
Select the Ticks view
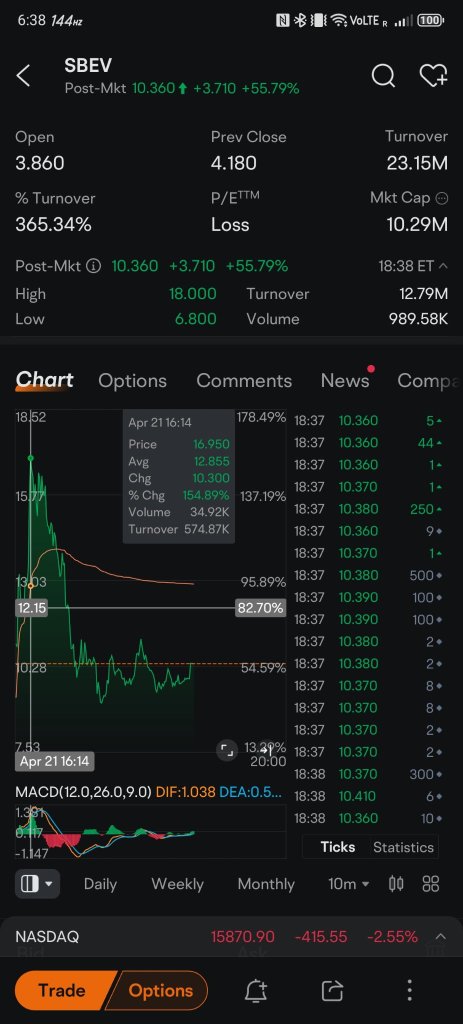[338, 847]
